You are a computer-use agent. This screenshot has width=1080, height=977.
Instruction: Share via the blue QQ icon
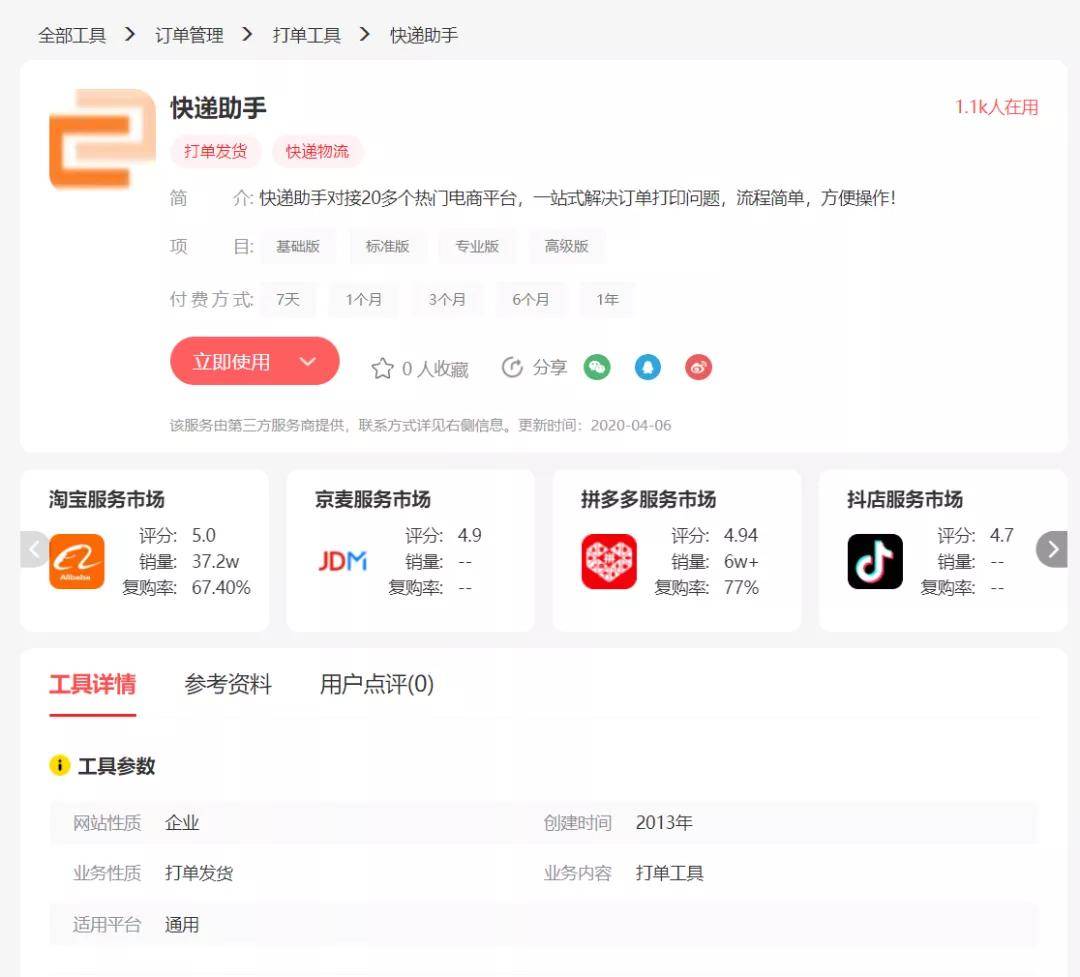(648, 367)
